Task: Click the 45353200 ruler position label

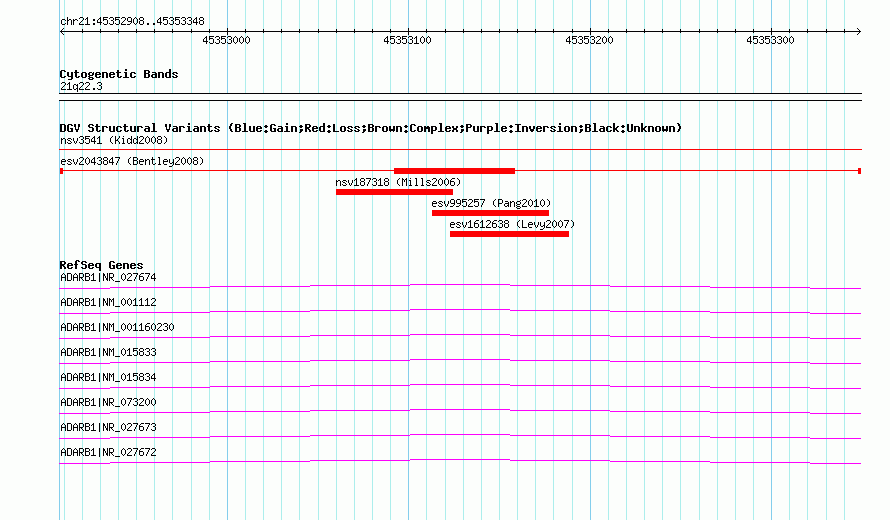Action: pos(589,40)
